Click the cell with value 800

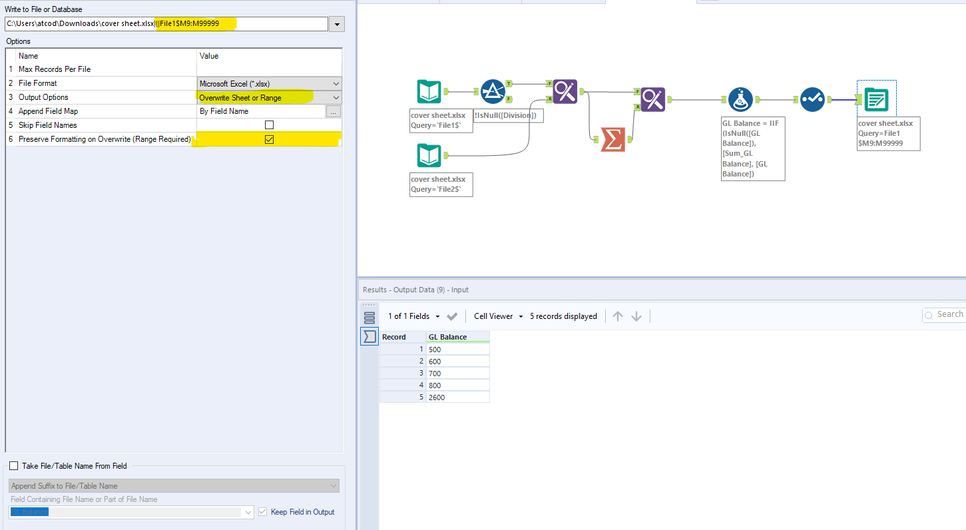click(458, 385)
